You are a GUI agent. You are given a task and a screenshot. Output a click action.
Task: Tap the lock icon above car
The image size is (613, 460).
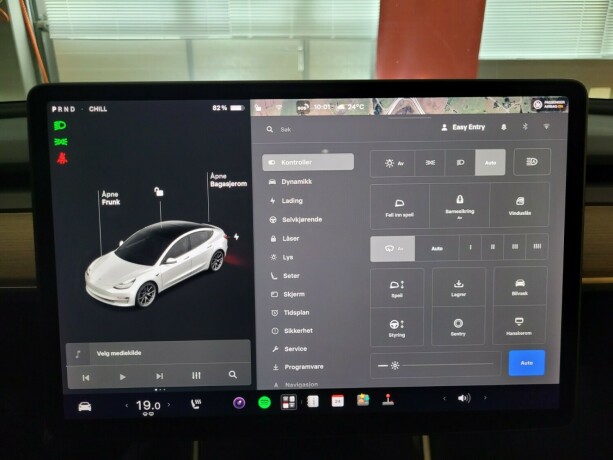[x=159, y=191]
